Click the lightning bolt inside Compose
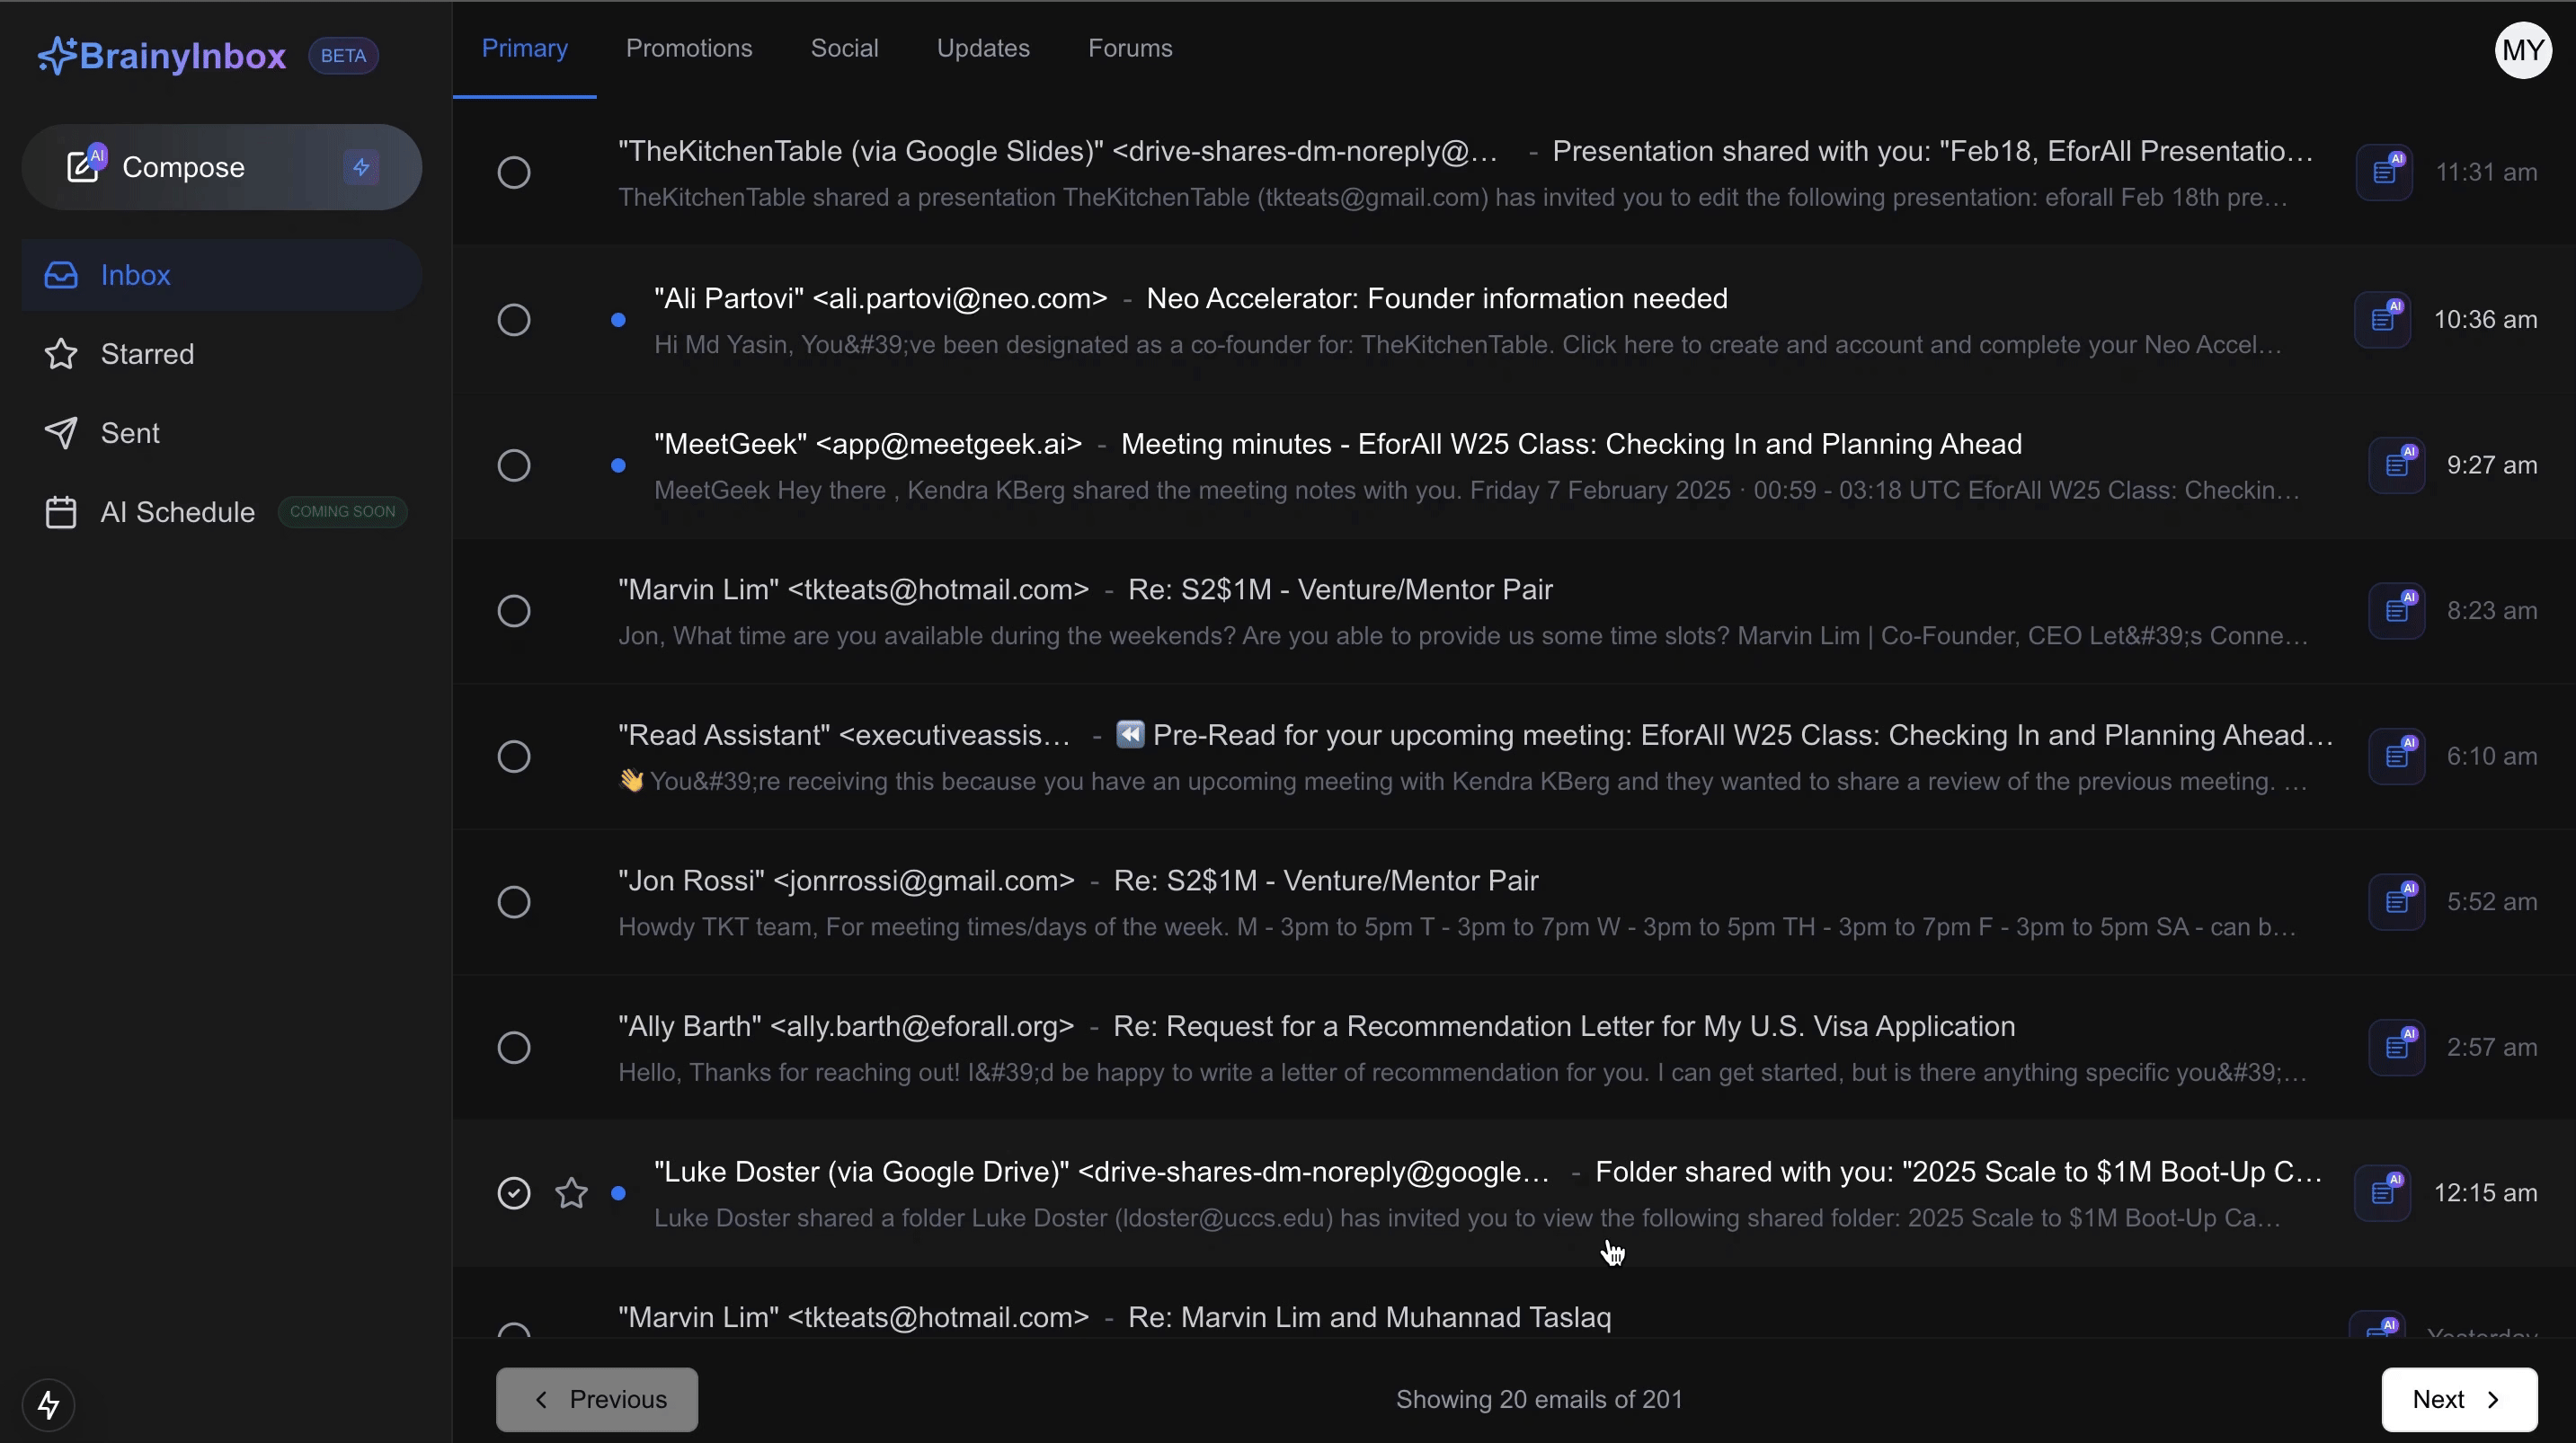This screenshot has height=1443, width=2576. click(361, 167)
